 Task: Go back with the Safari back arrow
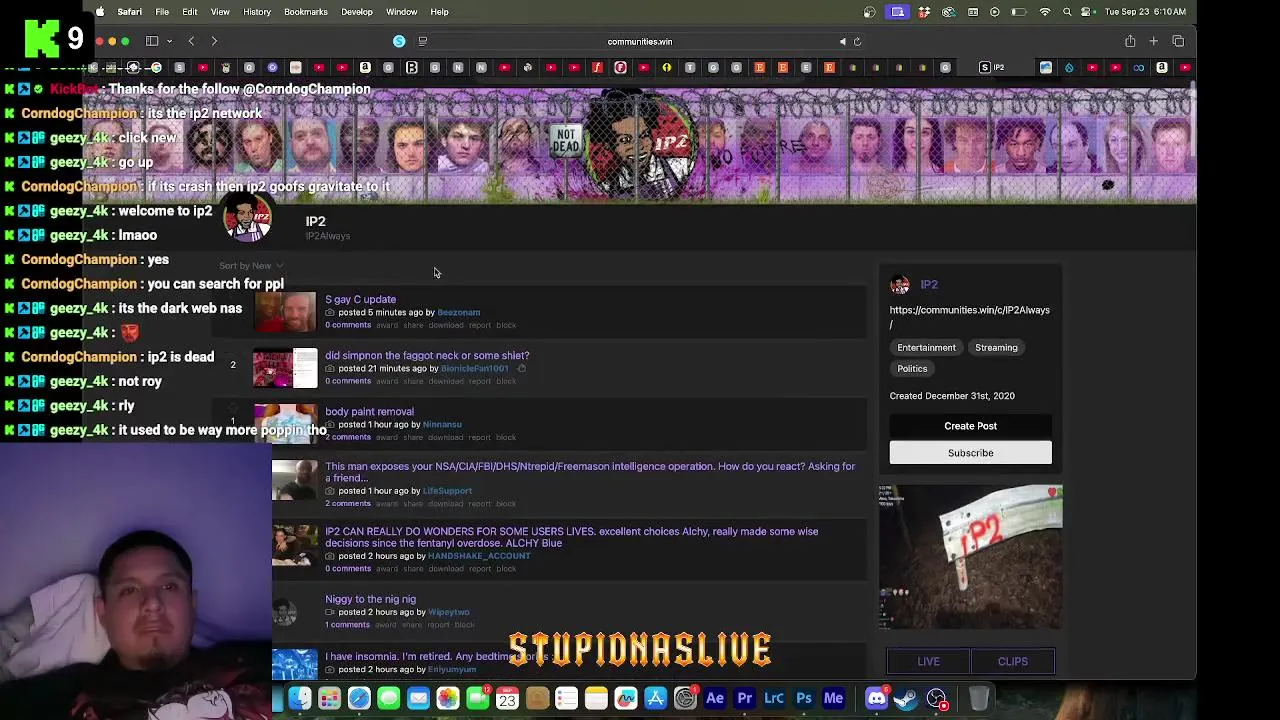[x=191, y=41]
